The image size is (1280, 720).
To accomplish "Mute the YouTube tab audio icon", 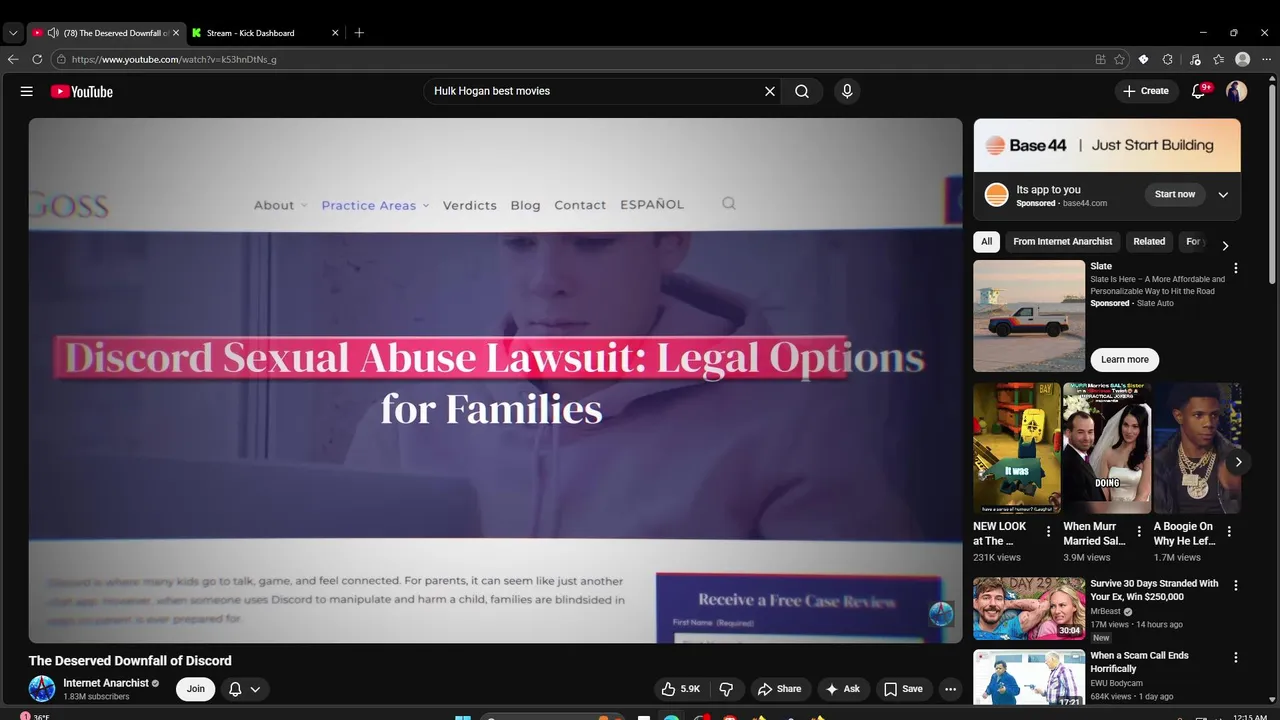I will click(x=53, y=33).
